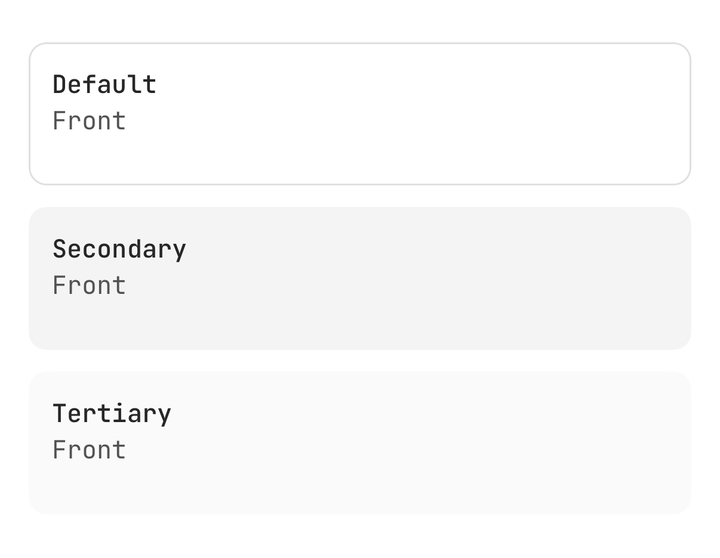Screen dimensions: 720x558
Task: Click the gap between Default and Secondary cards
Action: pyautogui.click(x=360, y=196)
